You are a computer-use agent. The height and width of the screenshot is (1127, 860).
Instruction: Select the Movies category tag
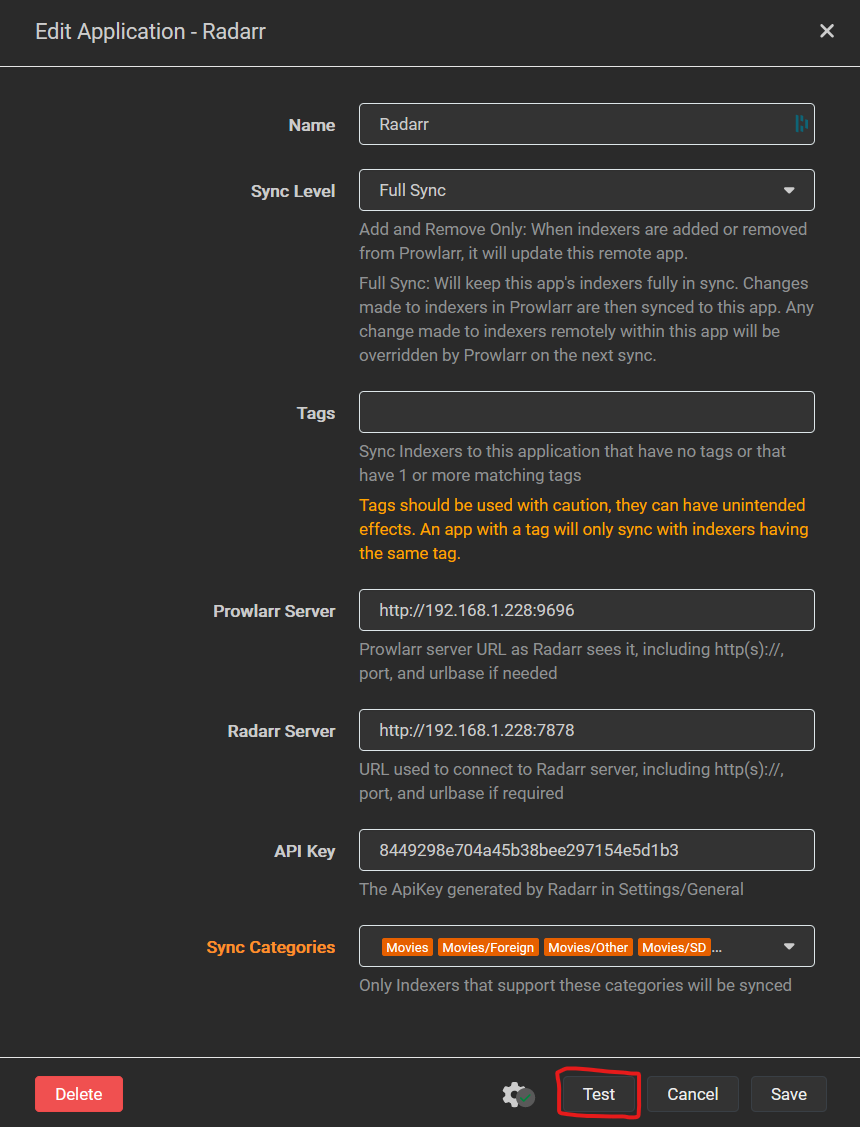tap(407, 947)
